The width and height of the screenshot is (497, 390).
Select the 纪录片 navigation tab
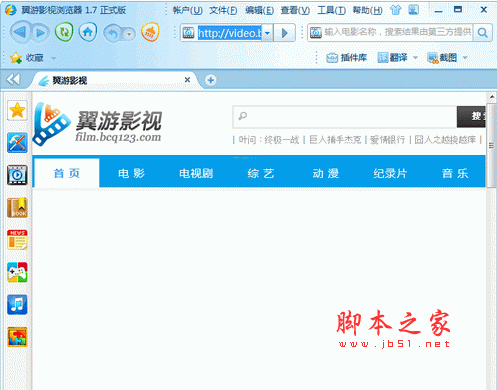390,173
